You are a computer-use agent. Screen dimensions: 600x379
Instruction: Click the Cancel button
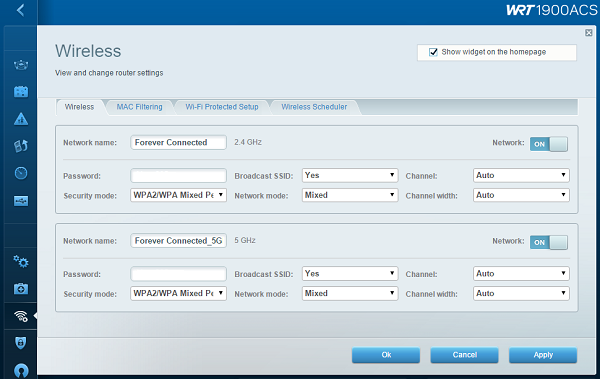464,355
